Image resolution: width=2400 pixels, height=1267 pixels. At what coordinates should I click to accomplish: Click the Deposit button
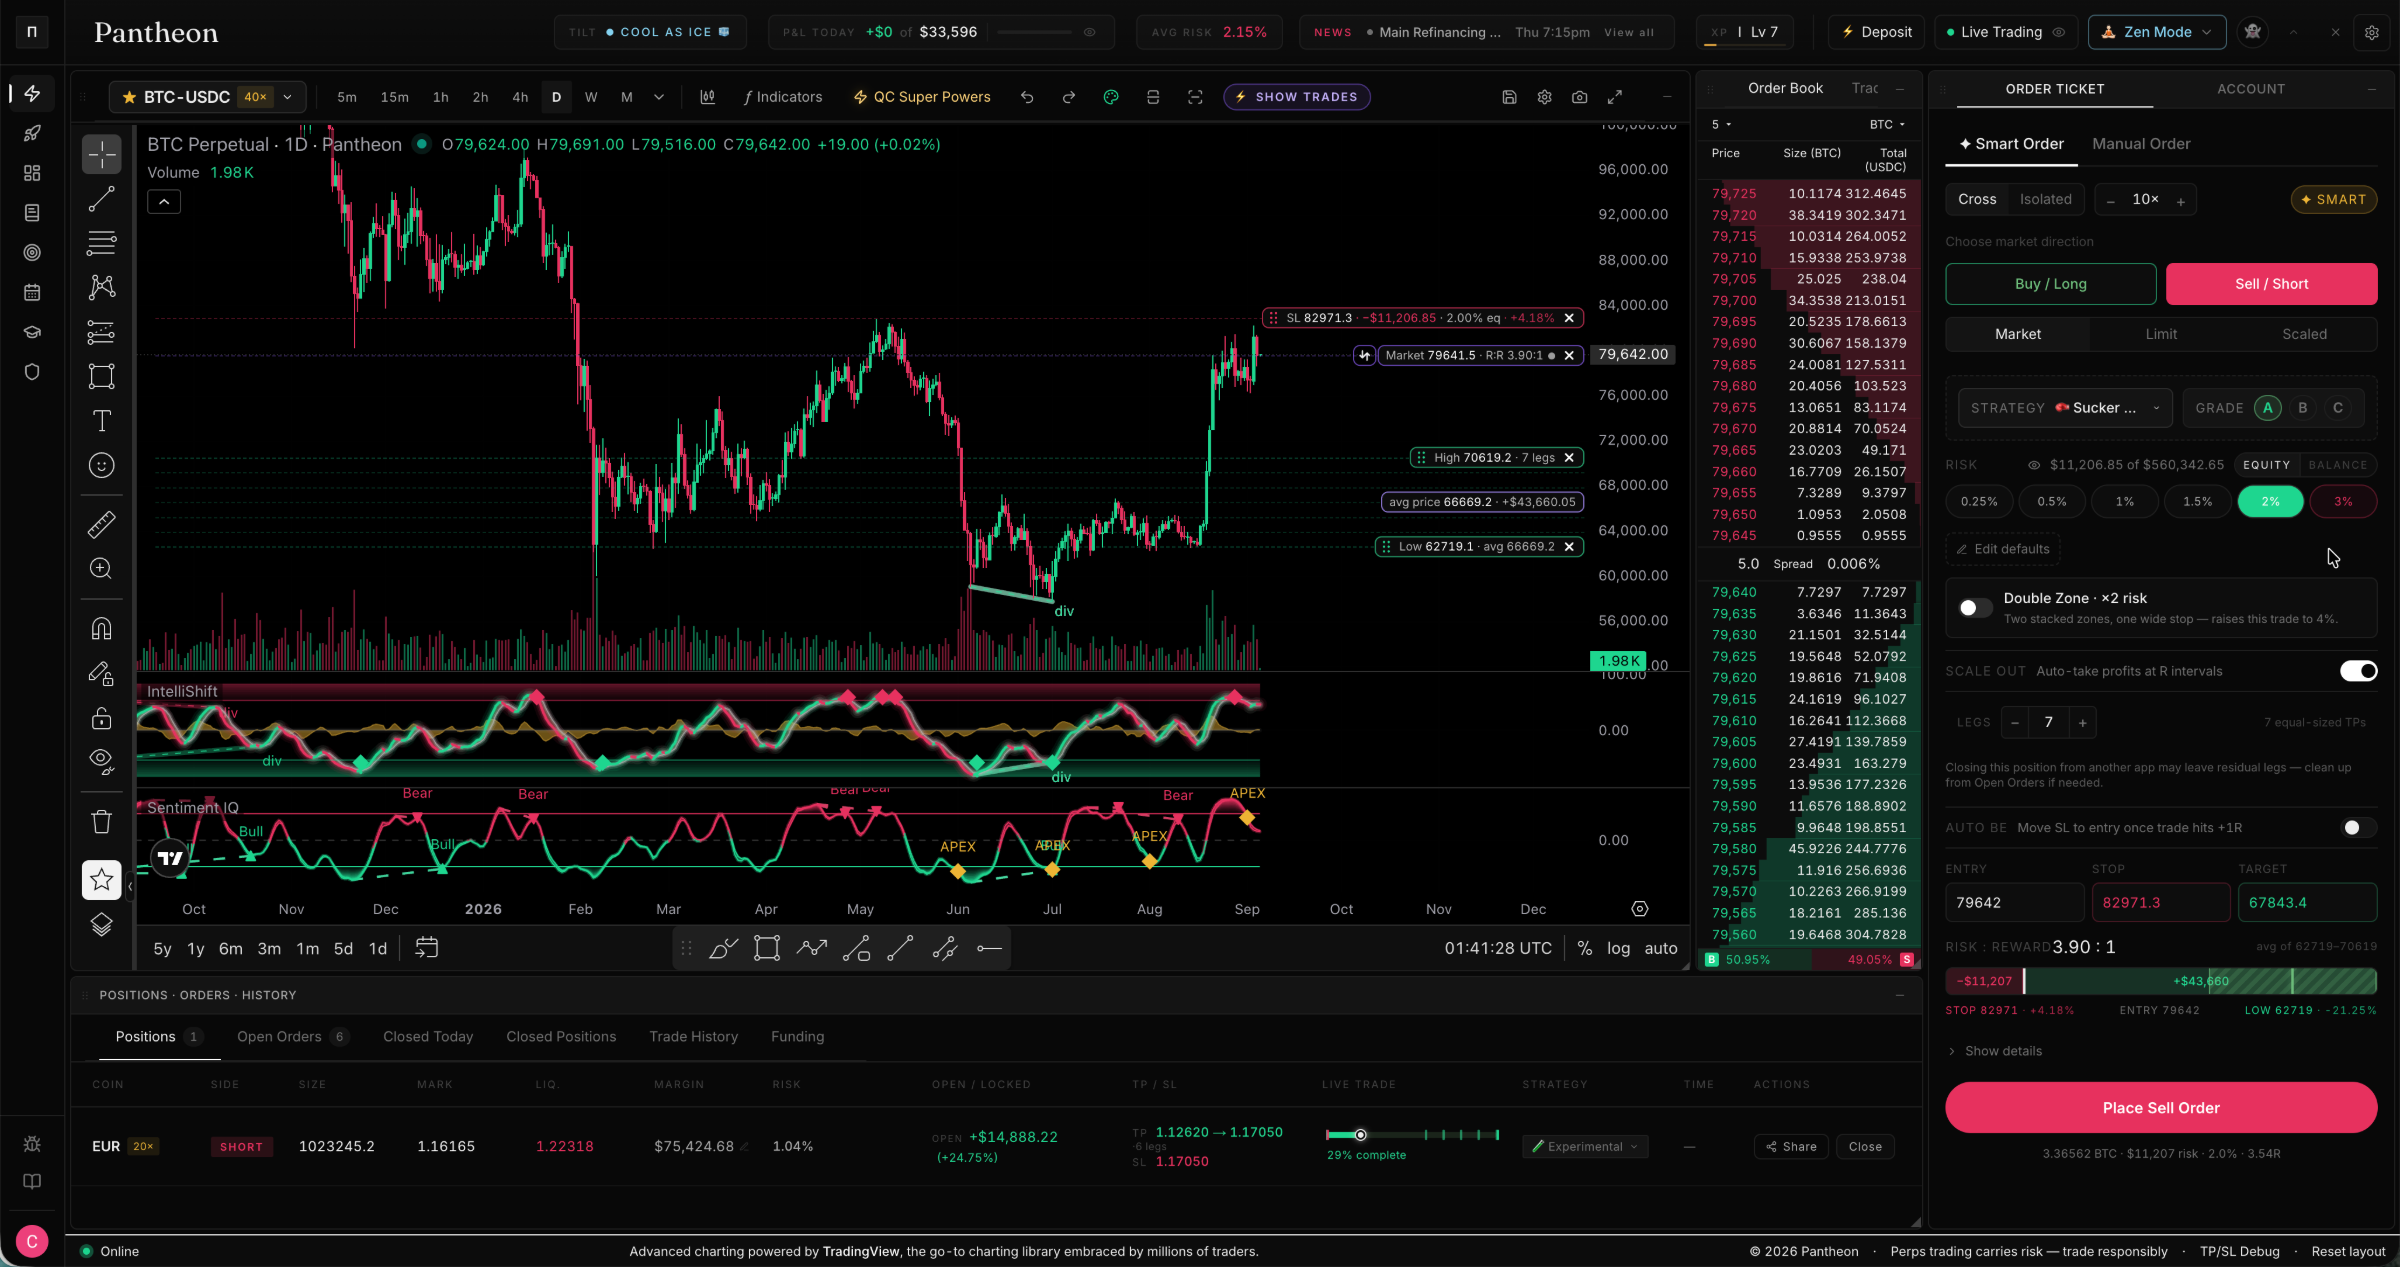click(x=1876, y=32)
